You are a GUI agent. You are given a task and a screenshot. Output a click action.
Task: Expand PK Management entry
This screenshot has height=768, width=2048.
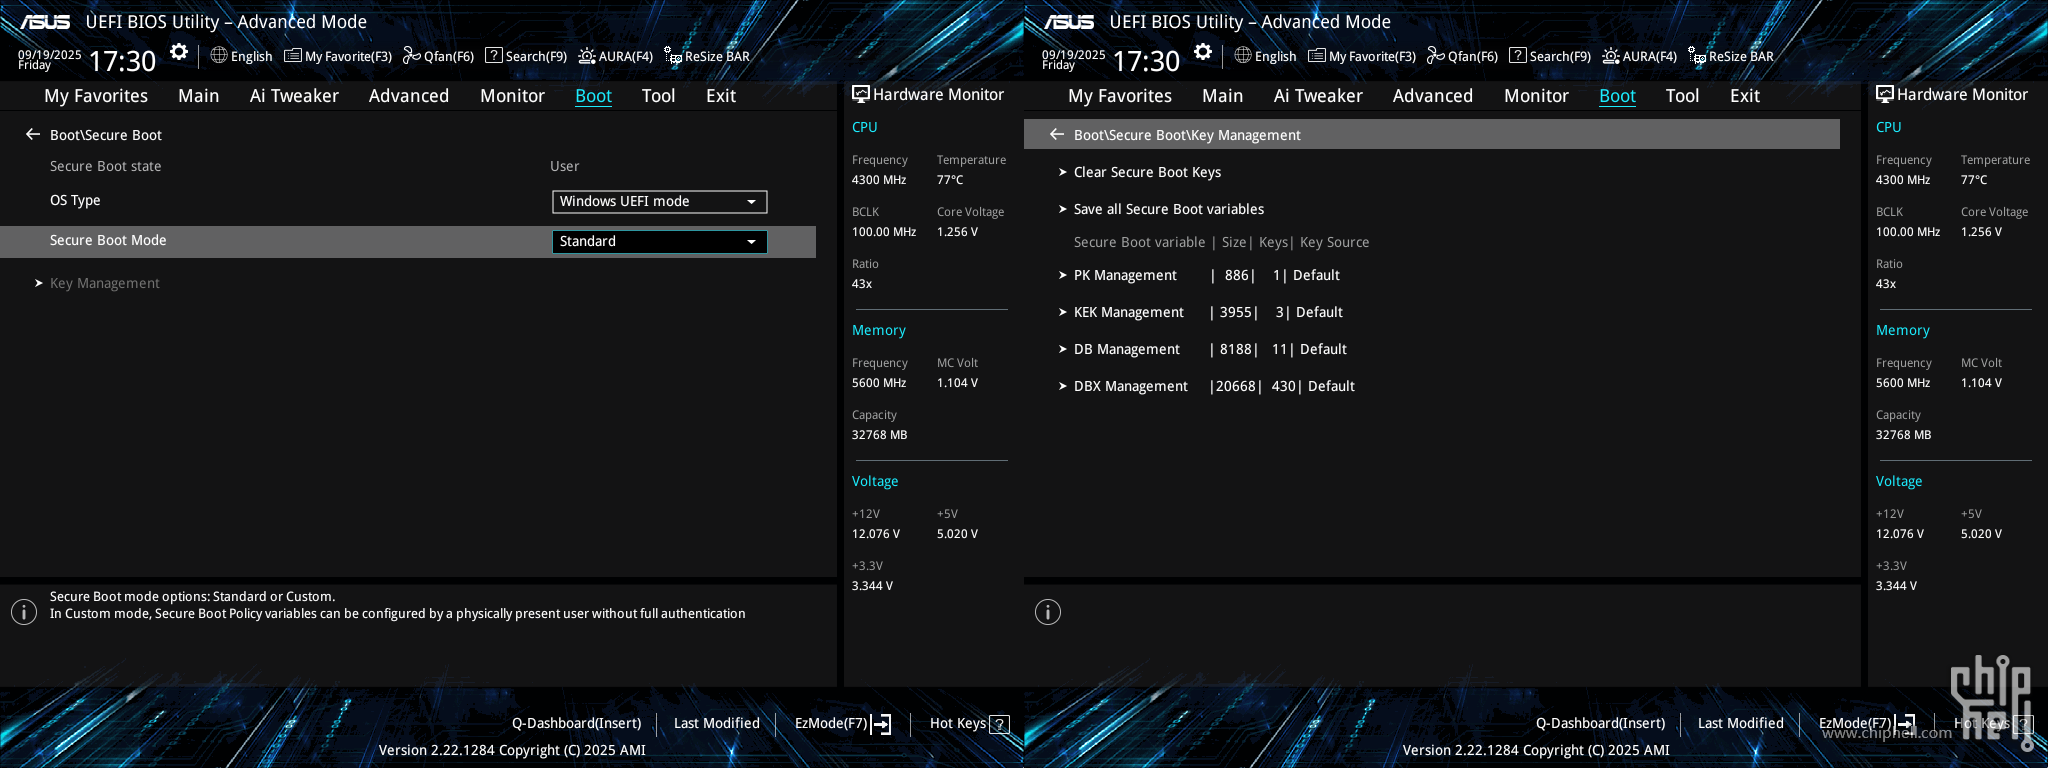point(1199,275)
